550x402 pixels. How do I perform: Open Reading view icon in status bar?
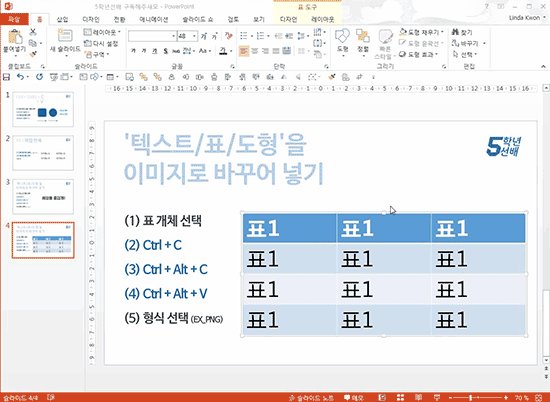pyautogui.click(x=418, y=397)
